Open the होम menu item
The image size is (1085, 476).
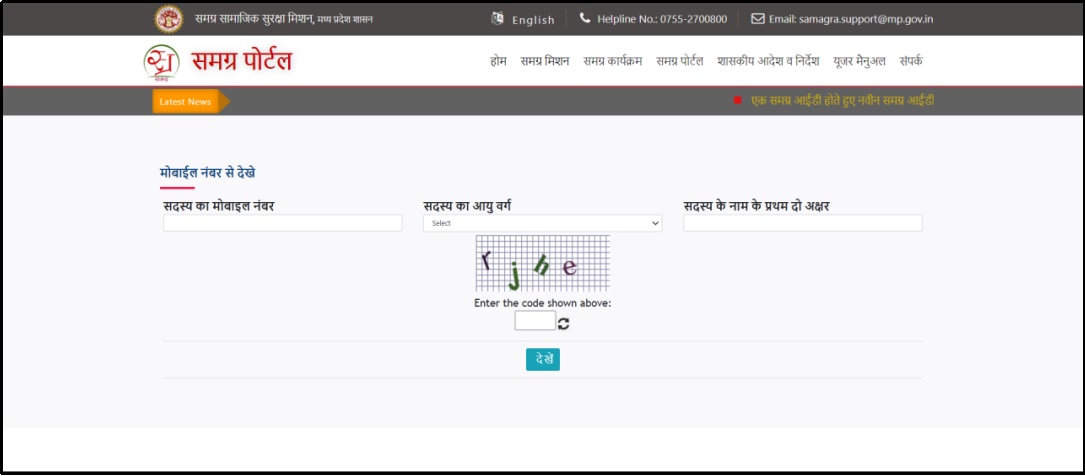tap(498, 61)
